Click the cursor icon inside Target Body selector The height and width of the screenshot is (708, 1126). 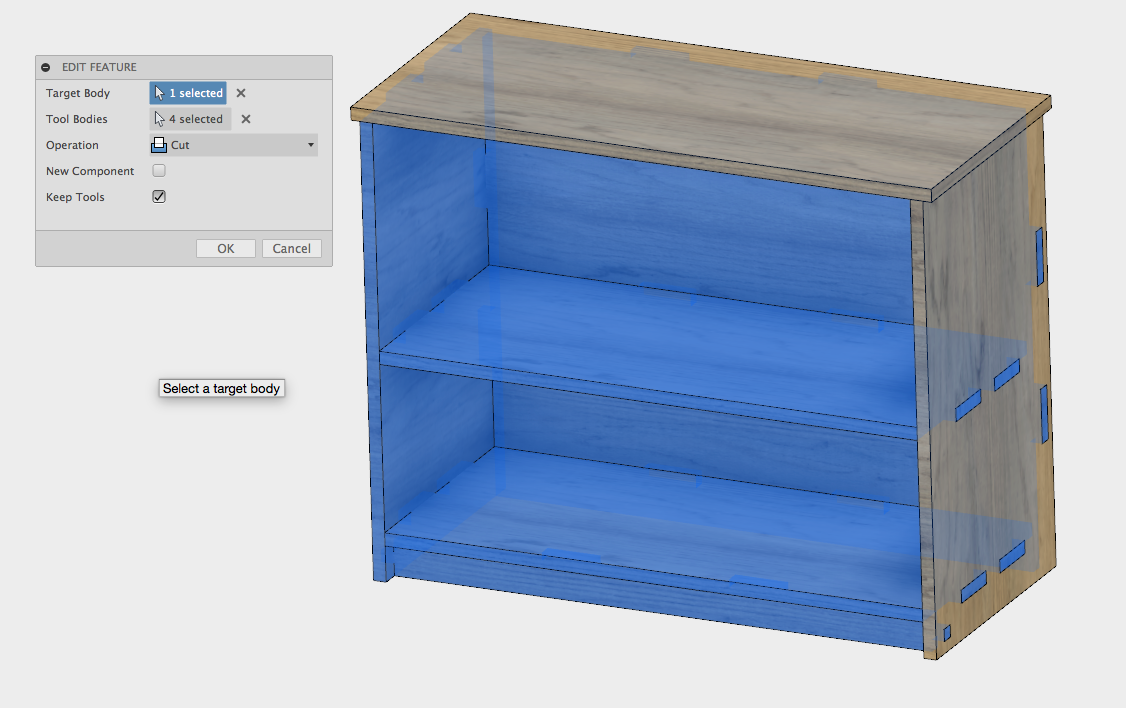tap(161, 92)
